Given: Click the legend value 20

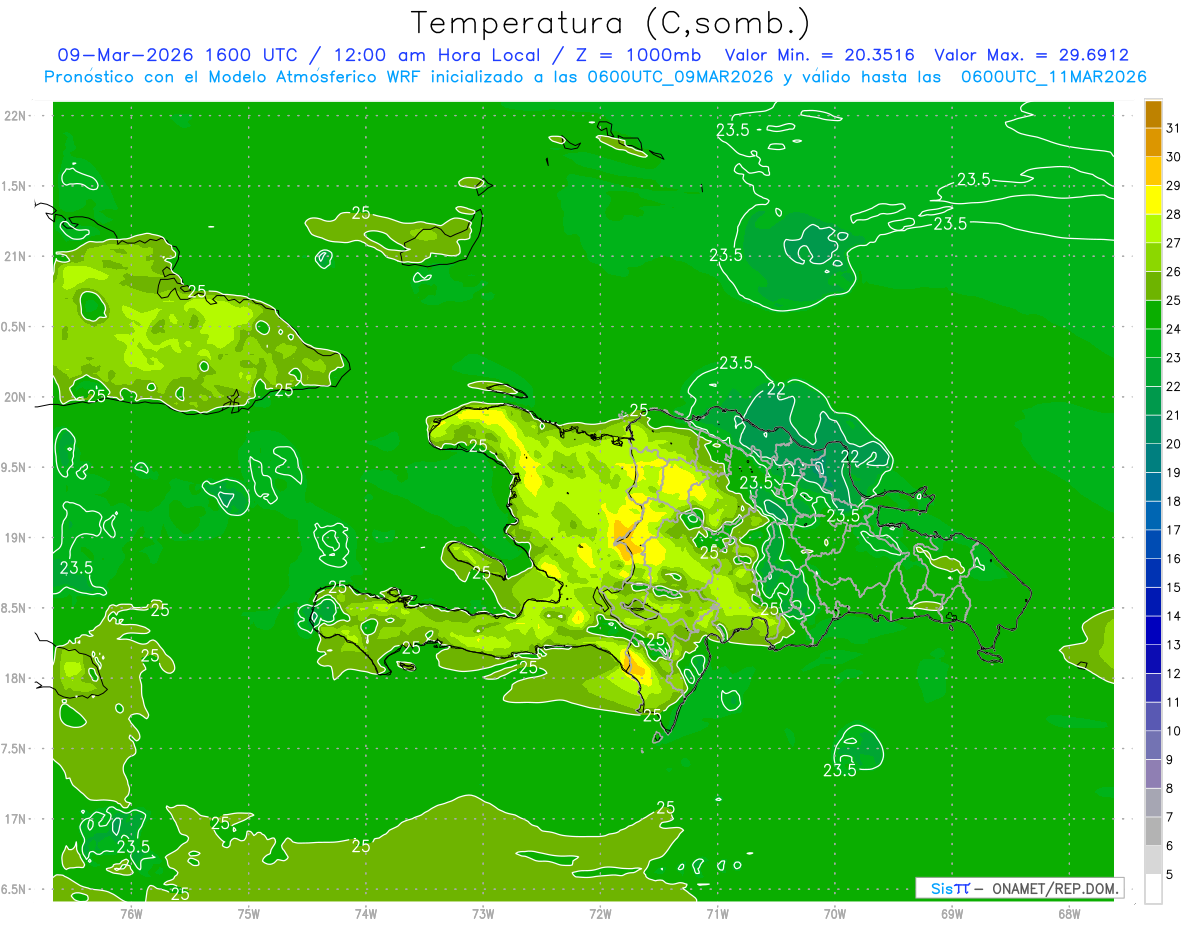Looking at the screenshot, I should 1174,444.
